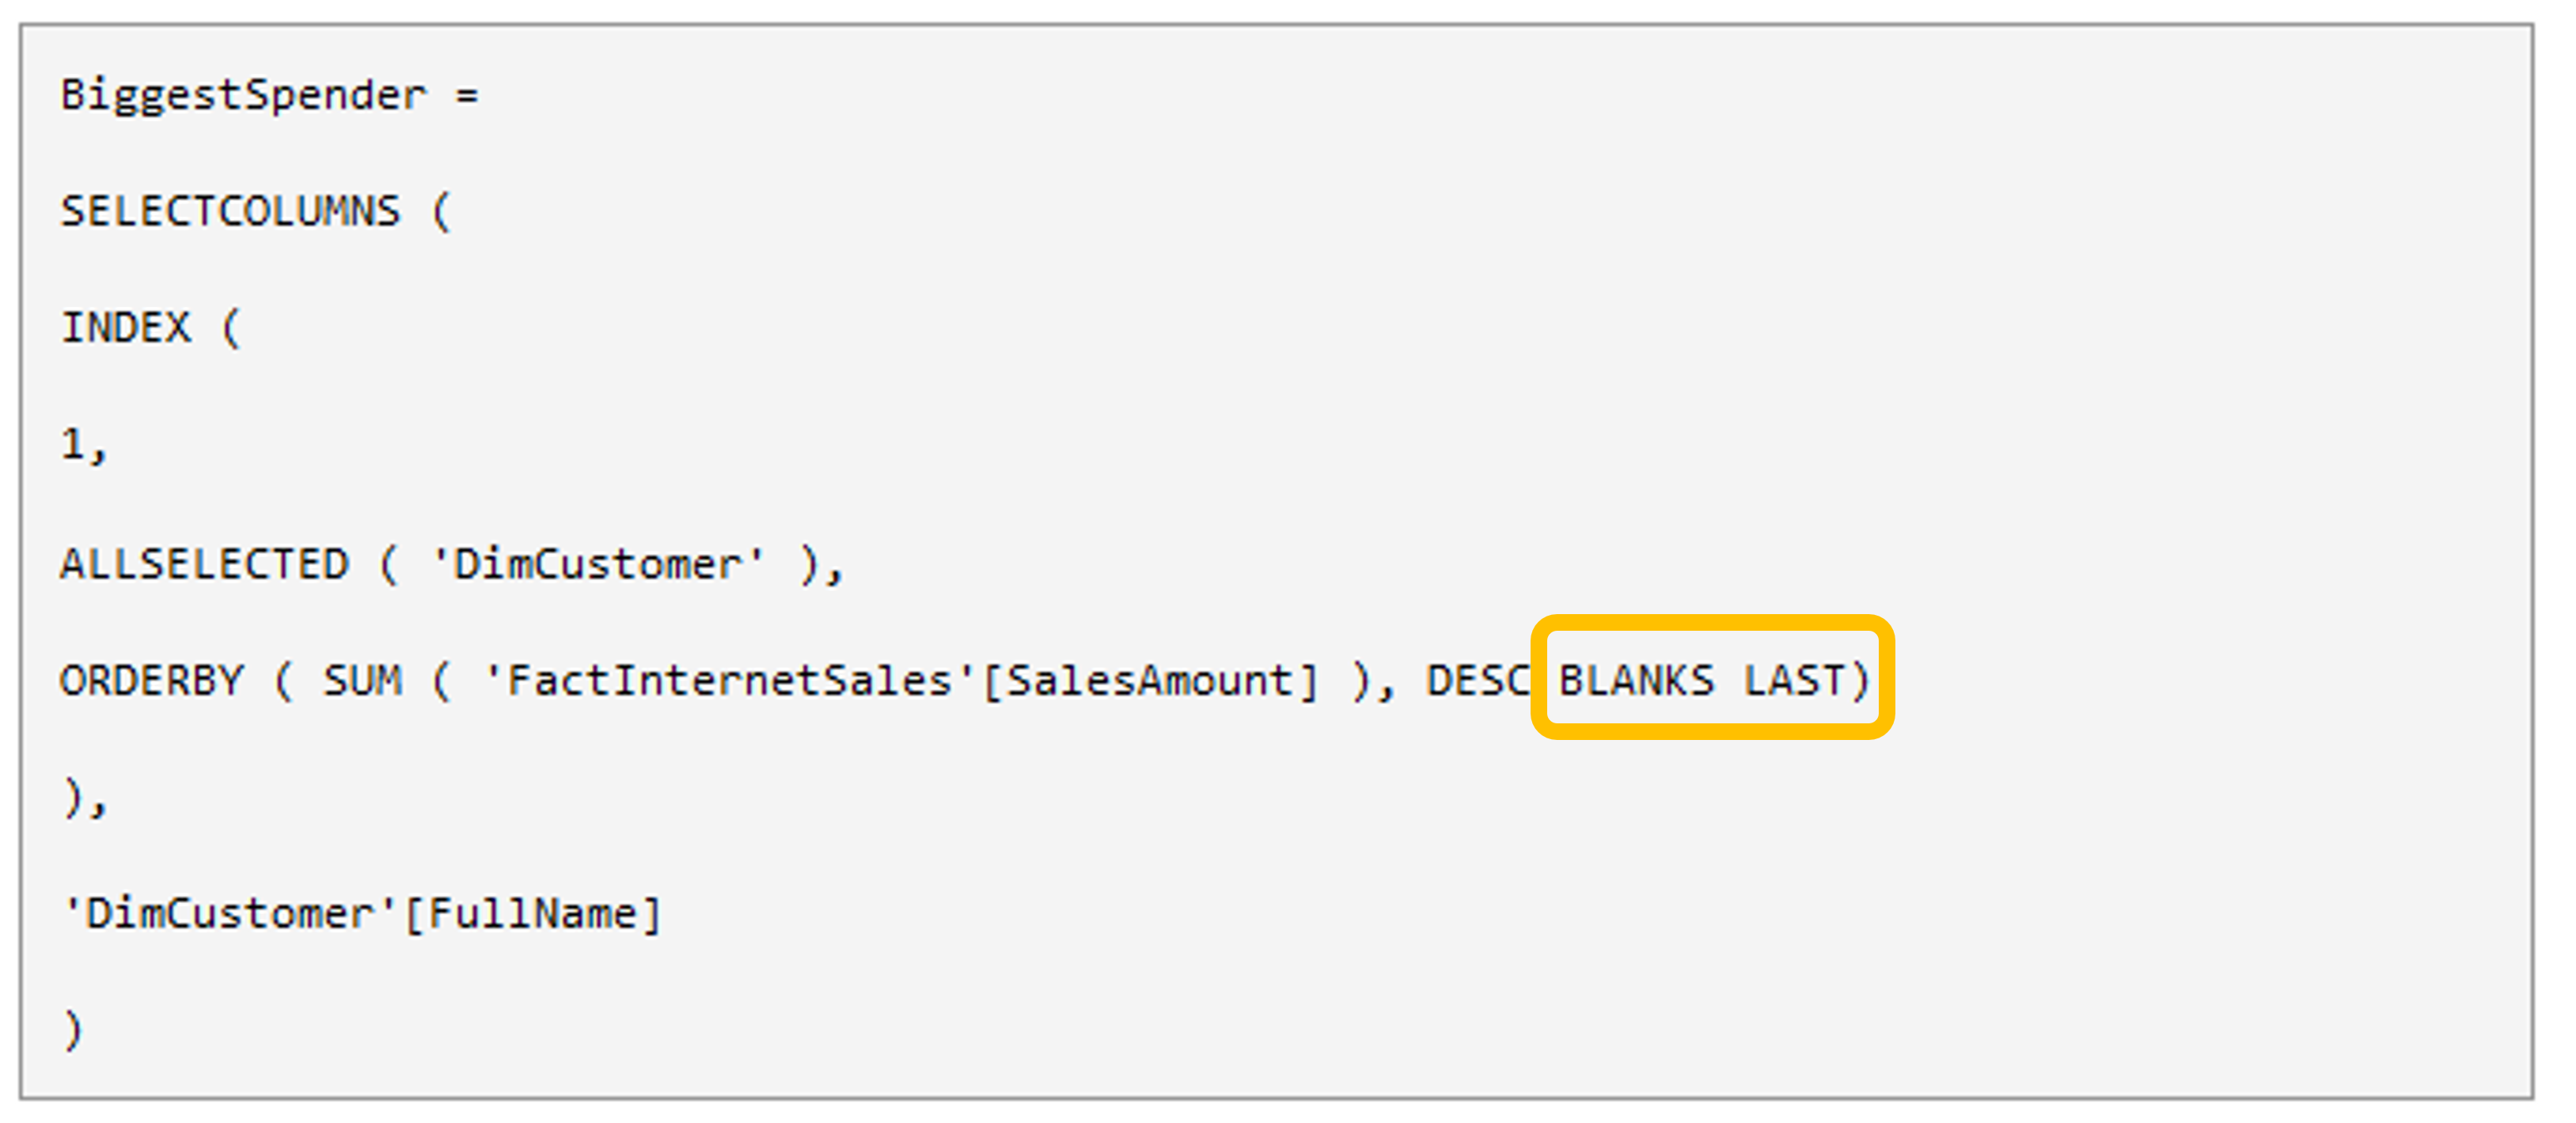
Task: Click the highlighted LAST keyword
Action: [x=1793, y=680]
